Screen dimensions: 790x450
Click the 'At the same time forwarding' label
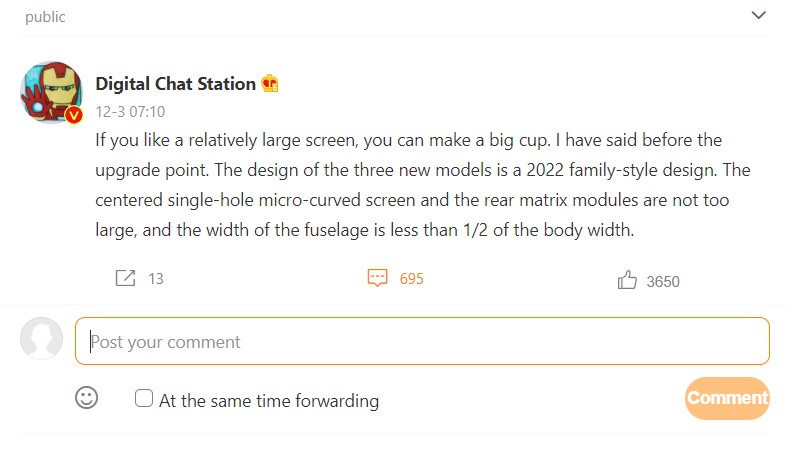point(269,401)
